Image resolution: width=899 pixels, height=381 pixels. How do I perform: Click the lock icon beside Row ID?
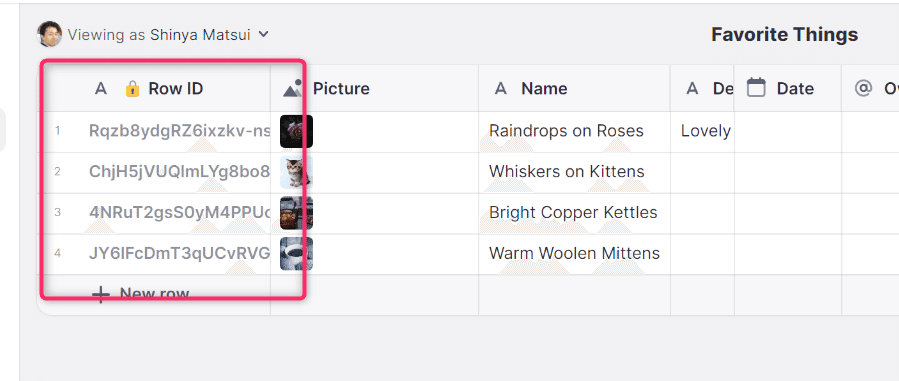[x=132, y=88]
